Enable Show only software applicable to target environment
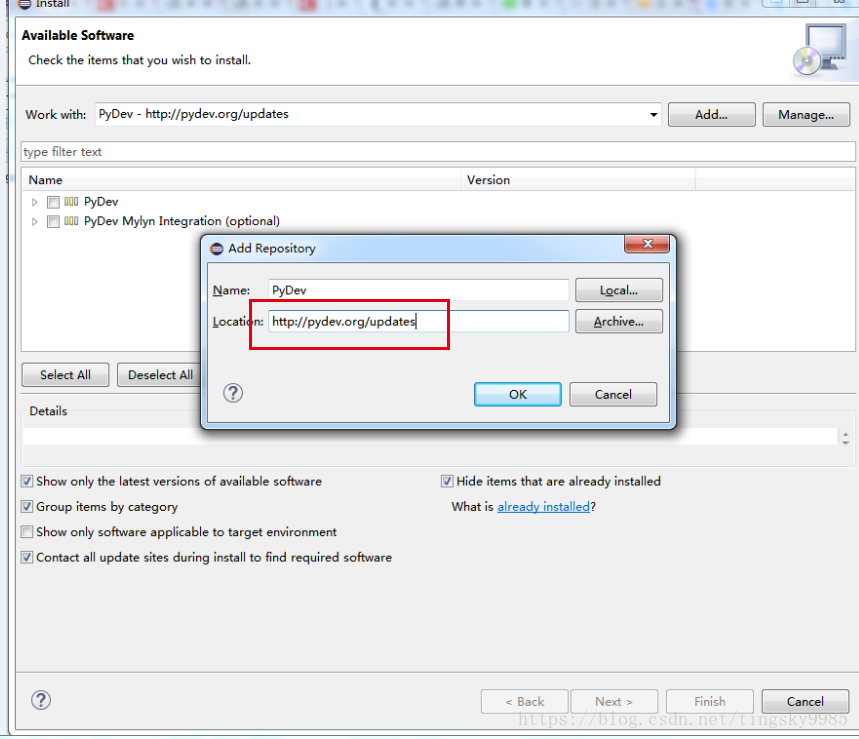 click(x=27, y=532)
